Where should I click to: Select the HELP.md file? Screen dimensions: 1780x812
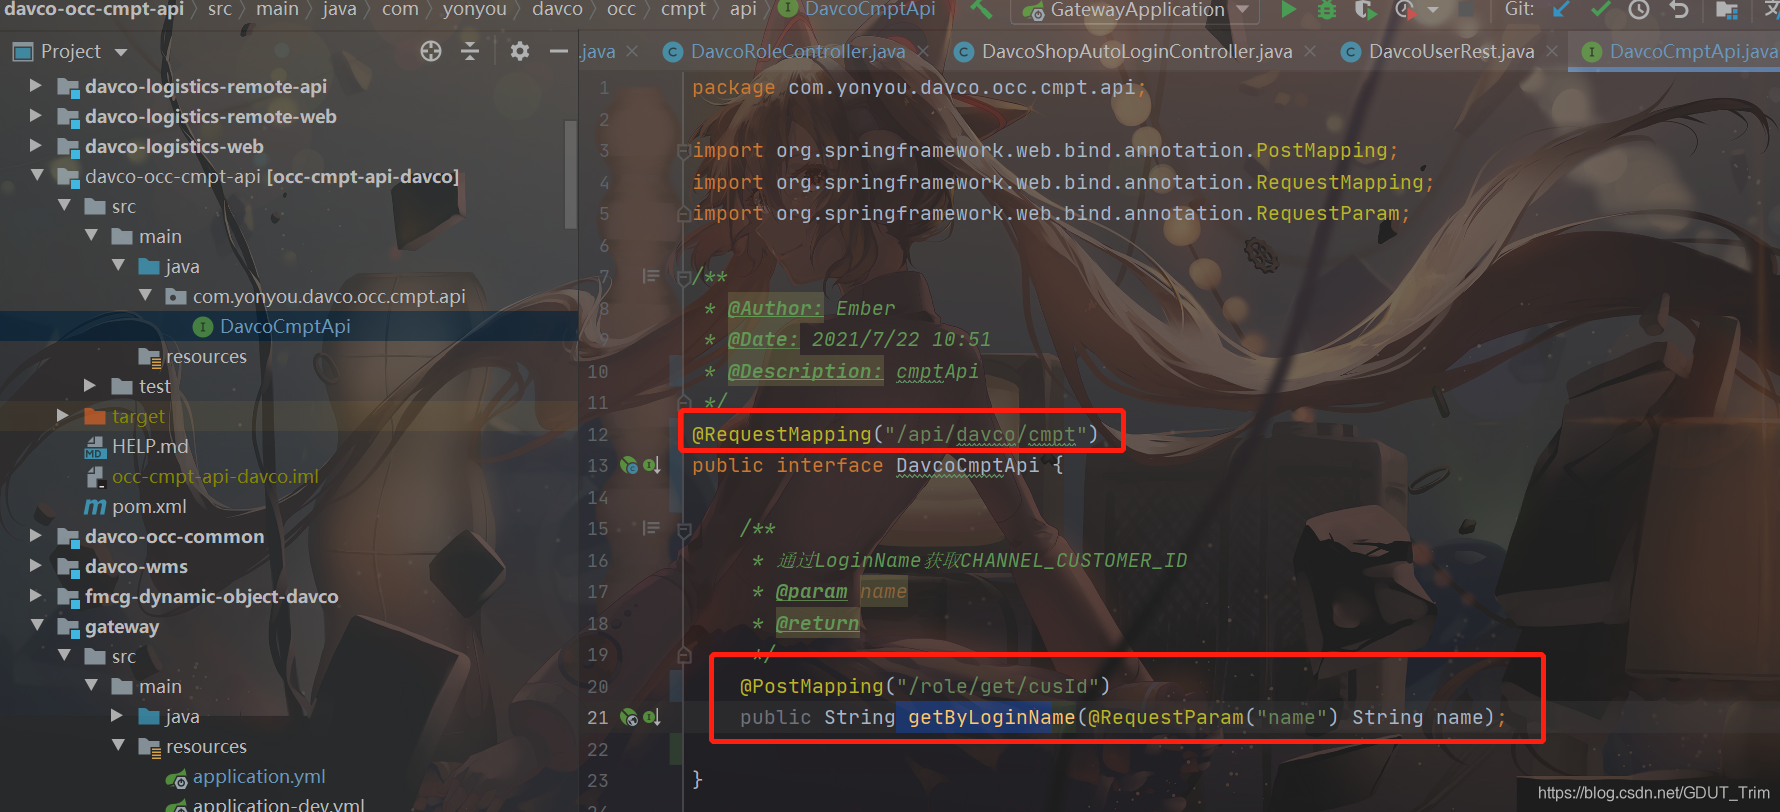[150, 446]
